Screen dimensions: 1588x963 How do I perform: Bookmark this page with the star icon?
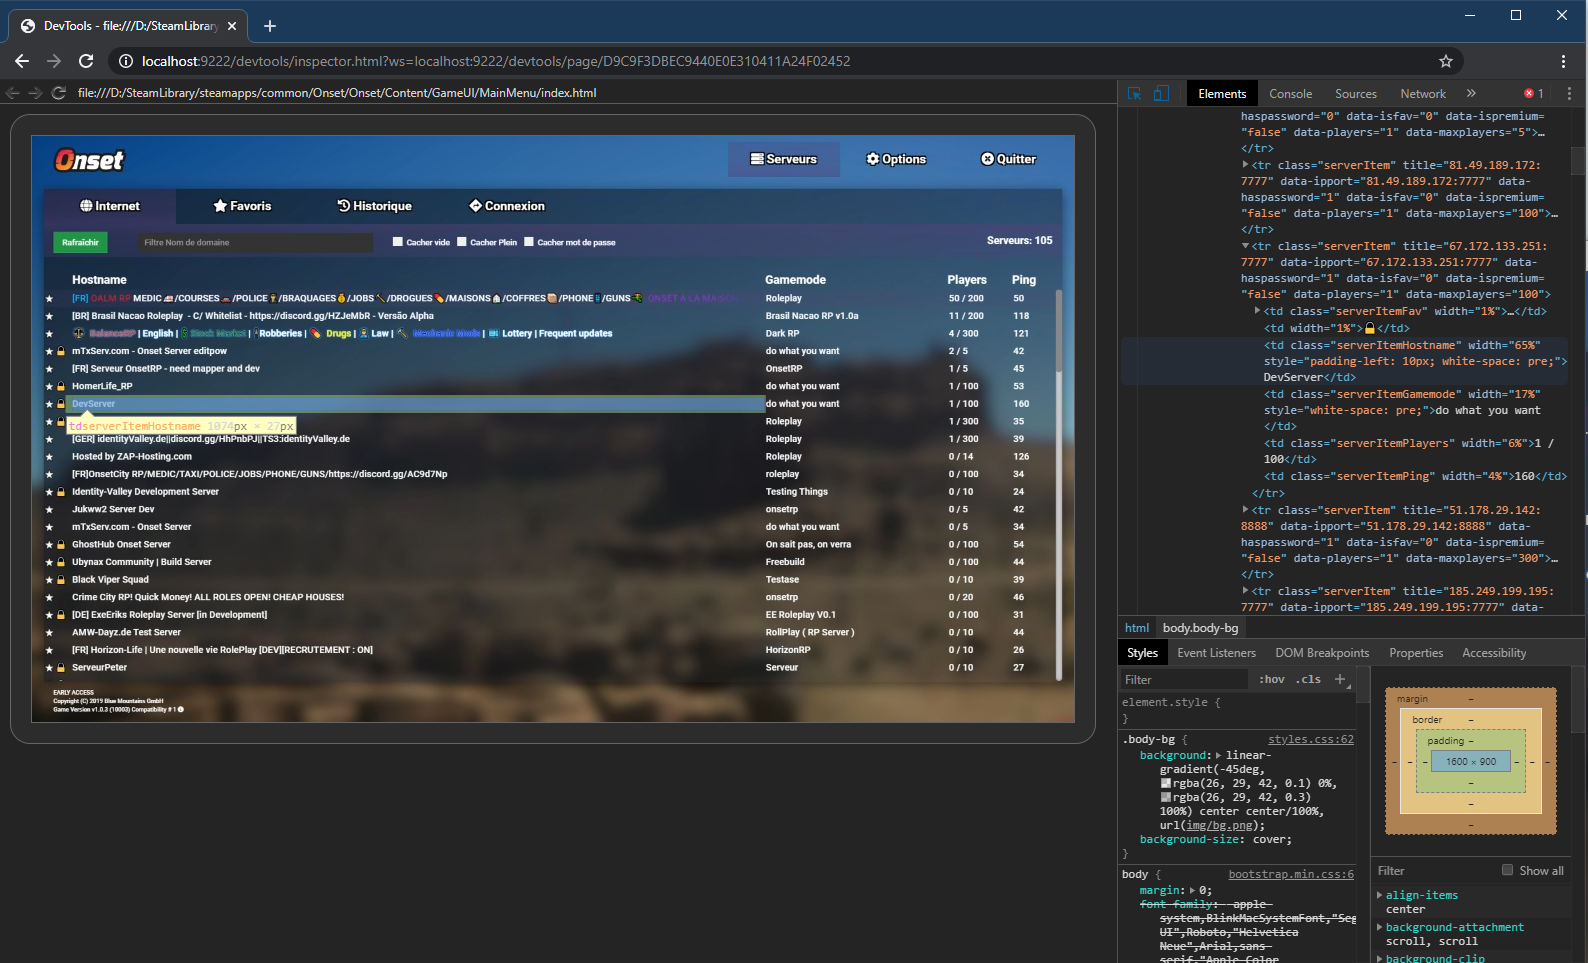1445,61
